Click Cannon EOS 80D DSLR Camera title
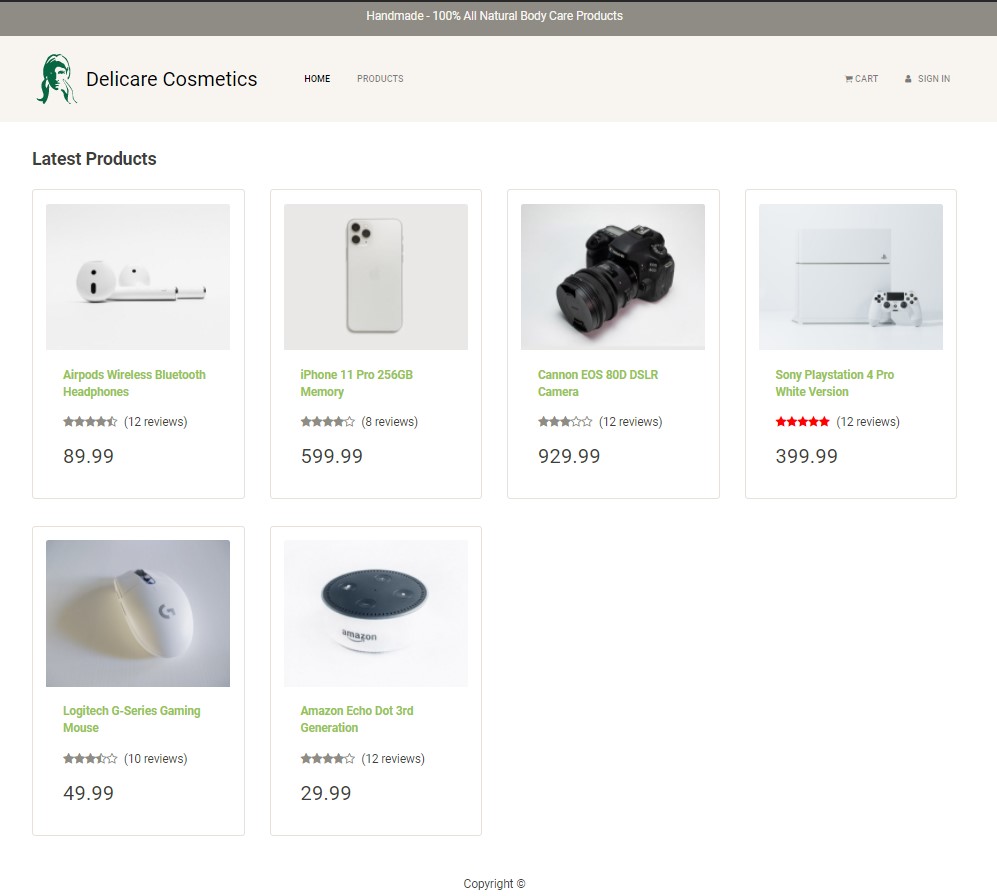The image size is (997, 896). click(x=598, y=383)
